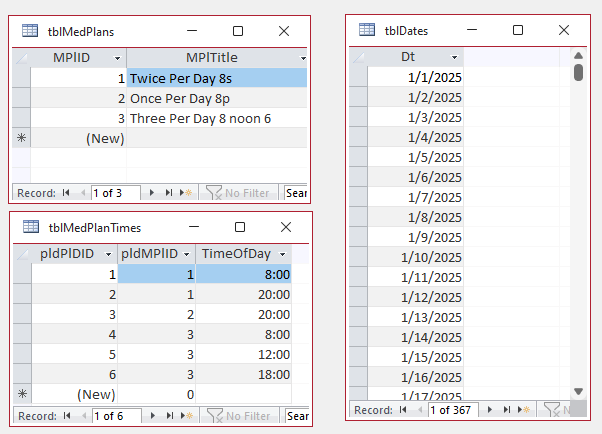Go to last record in tblMedPlans
The height and width of the screenshot is (434, 602).
point(169,192)
